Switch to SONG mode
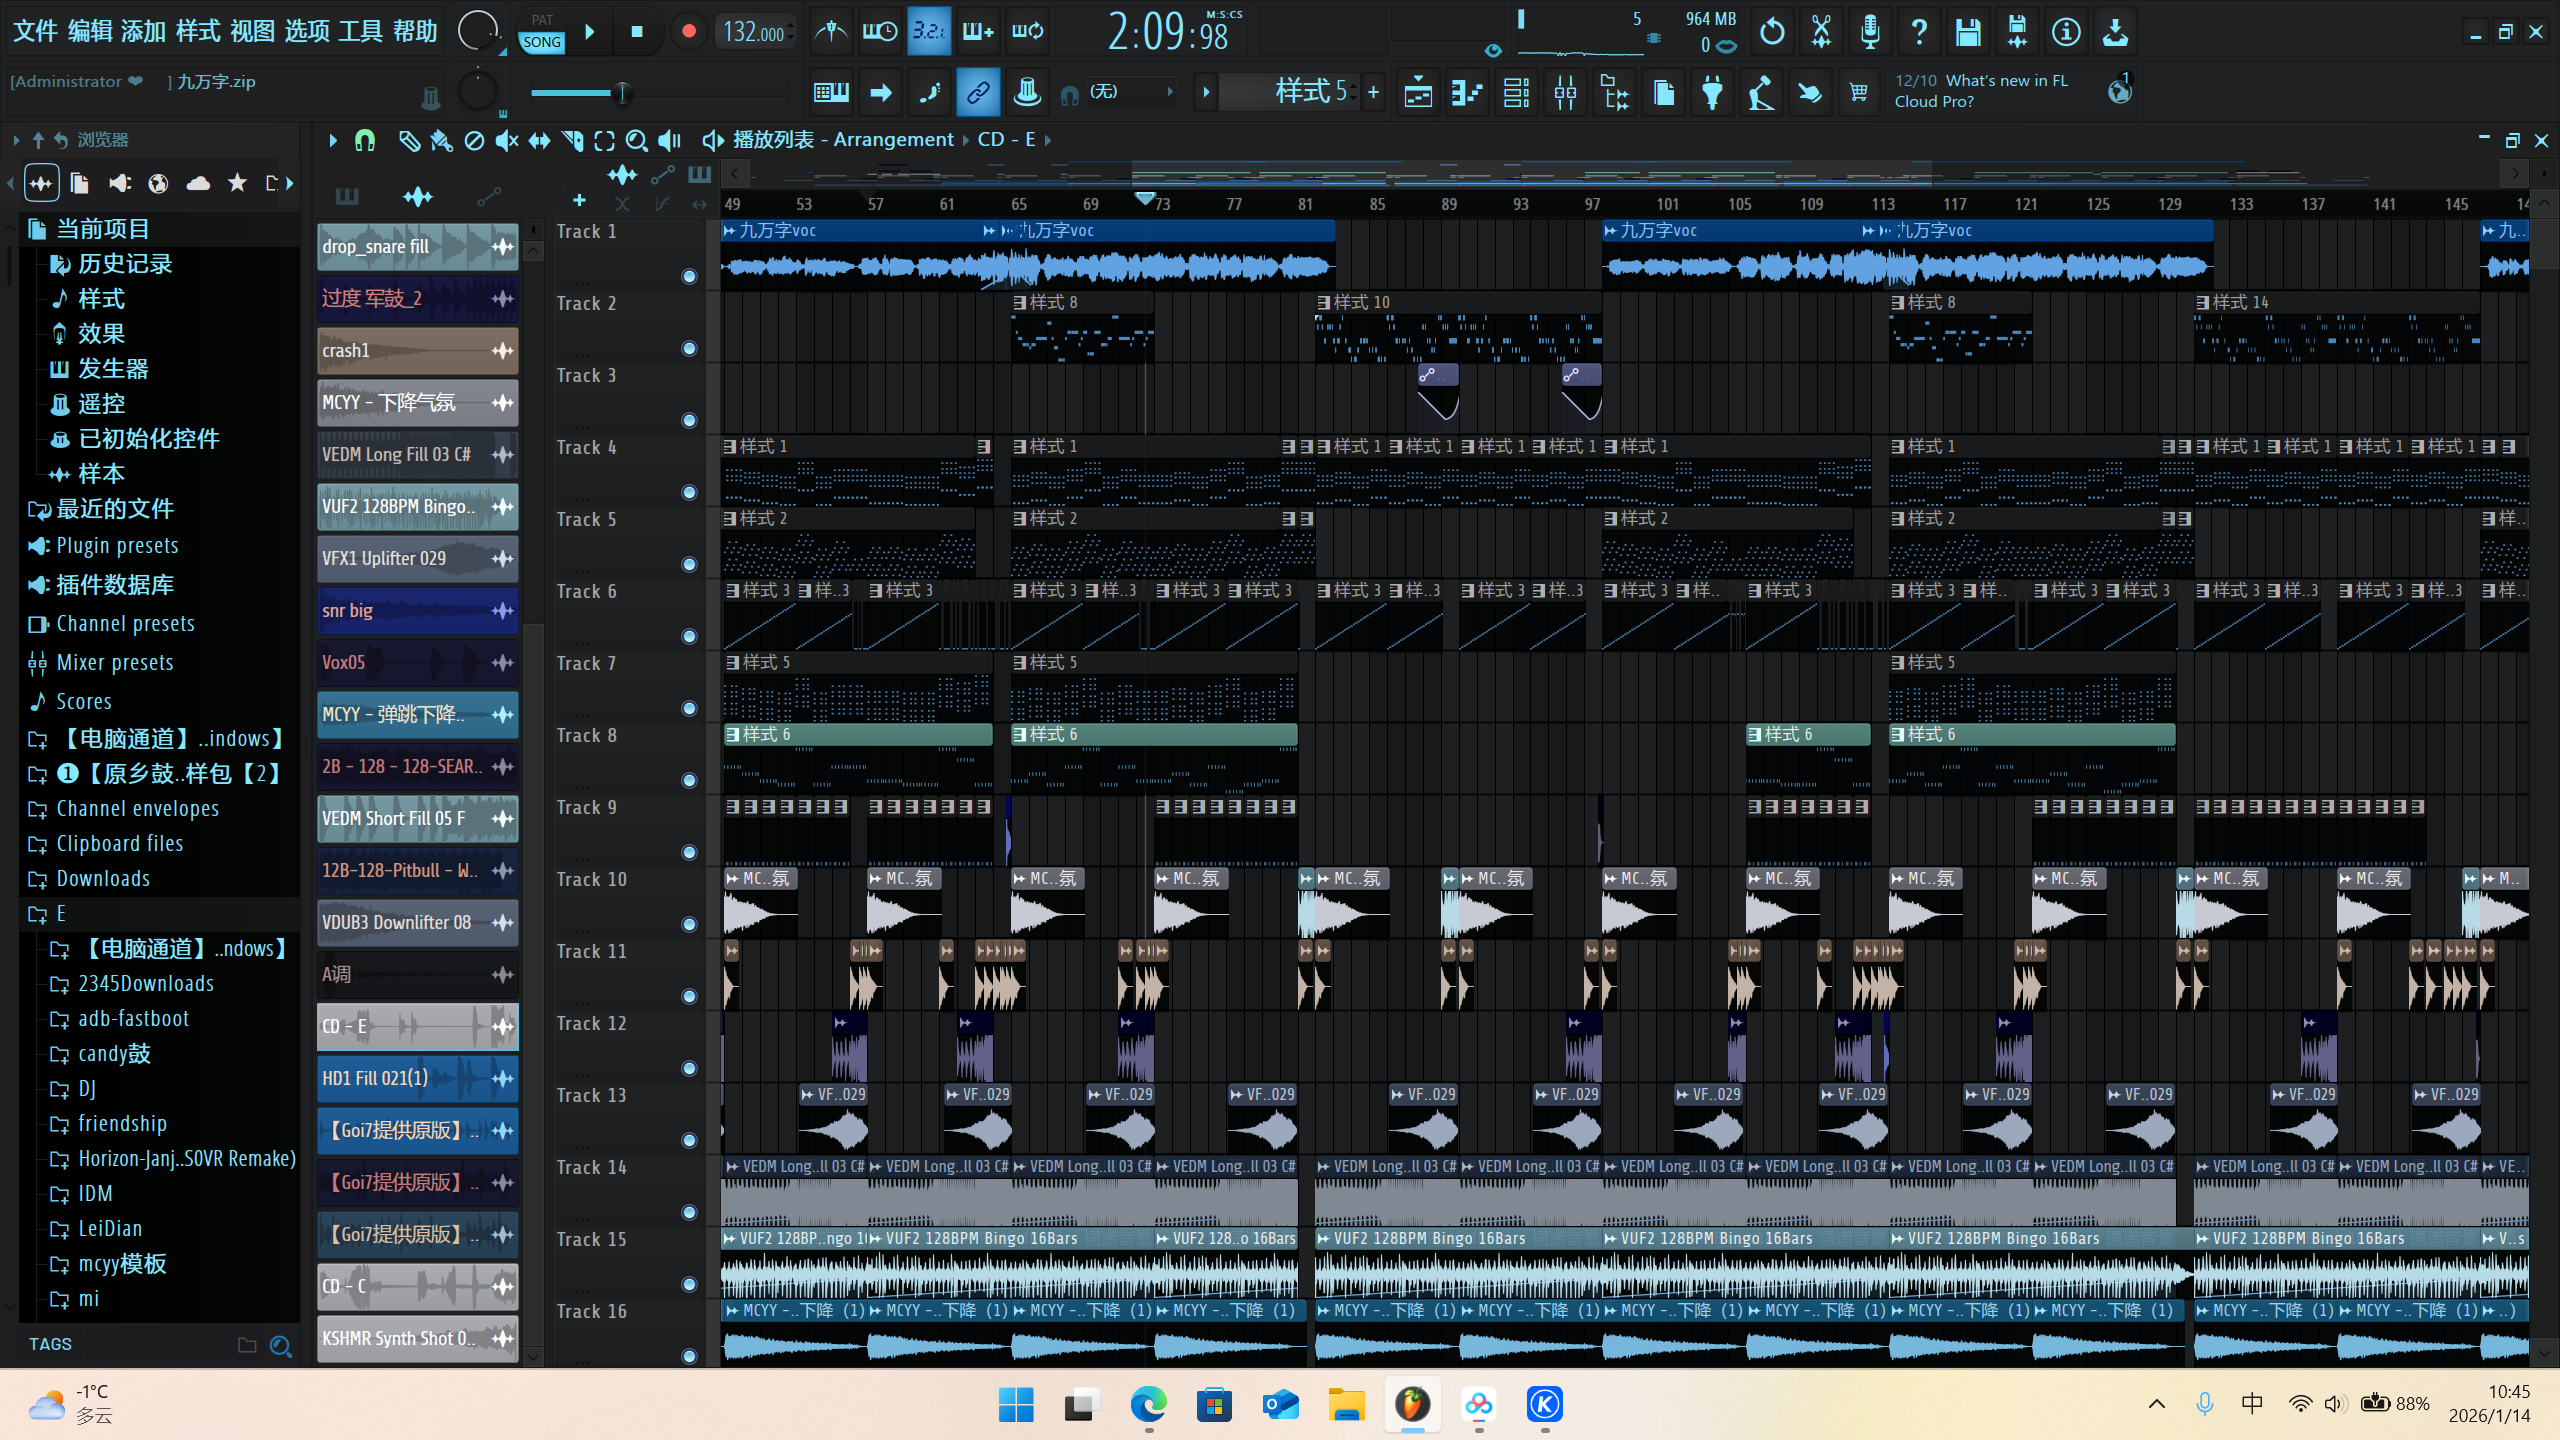Image resolution: width=2560 pixels, height=1440 pixels. tap(541, 42)
